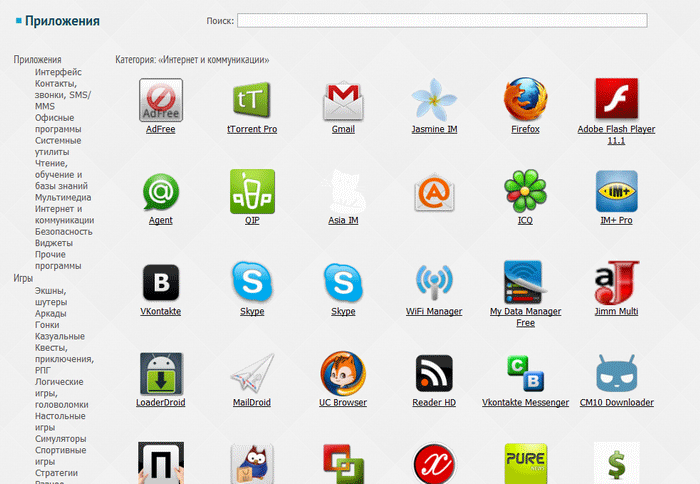Select Логические игры, головоломки category
The width and height of the screenshot is (700, 484).
pyautogui.click(x=62, y=393)
